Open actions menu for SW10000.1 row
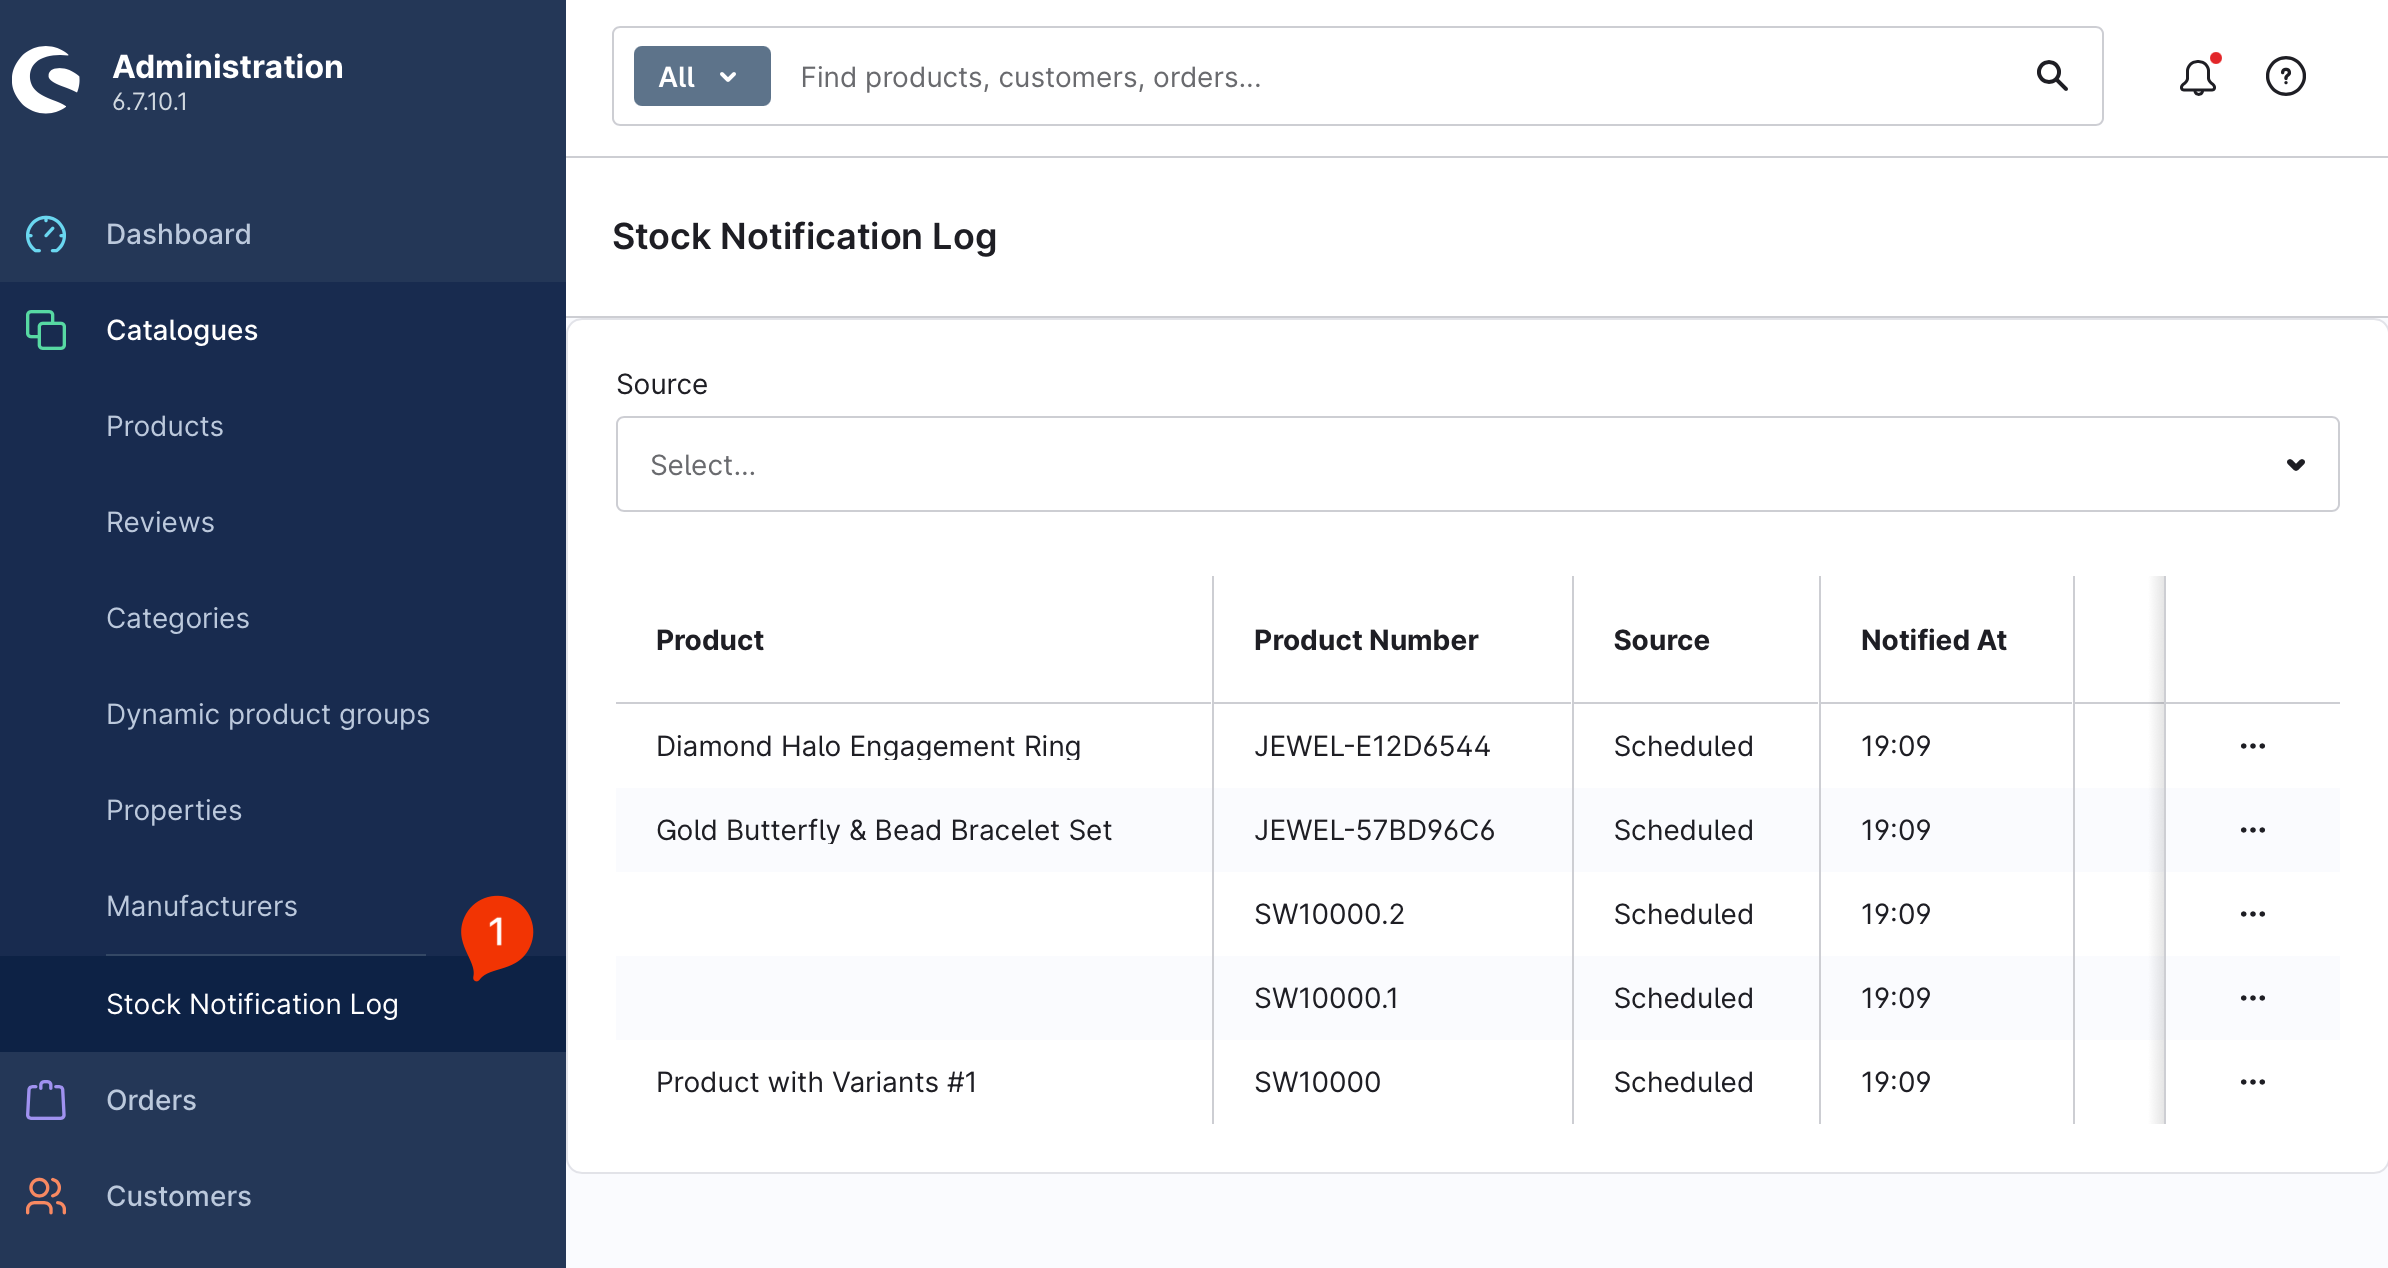Viewport: 2388px width, 1268px height. [x=2253, y=998]
